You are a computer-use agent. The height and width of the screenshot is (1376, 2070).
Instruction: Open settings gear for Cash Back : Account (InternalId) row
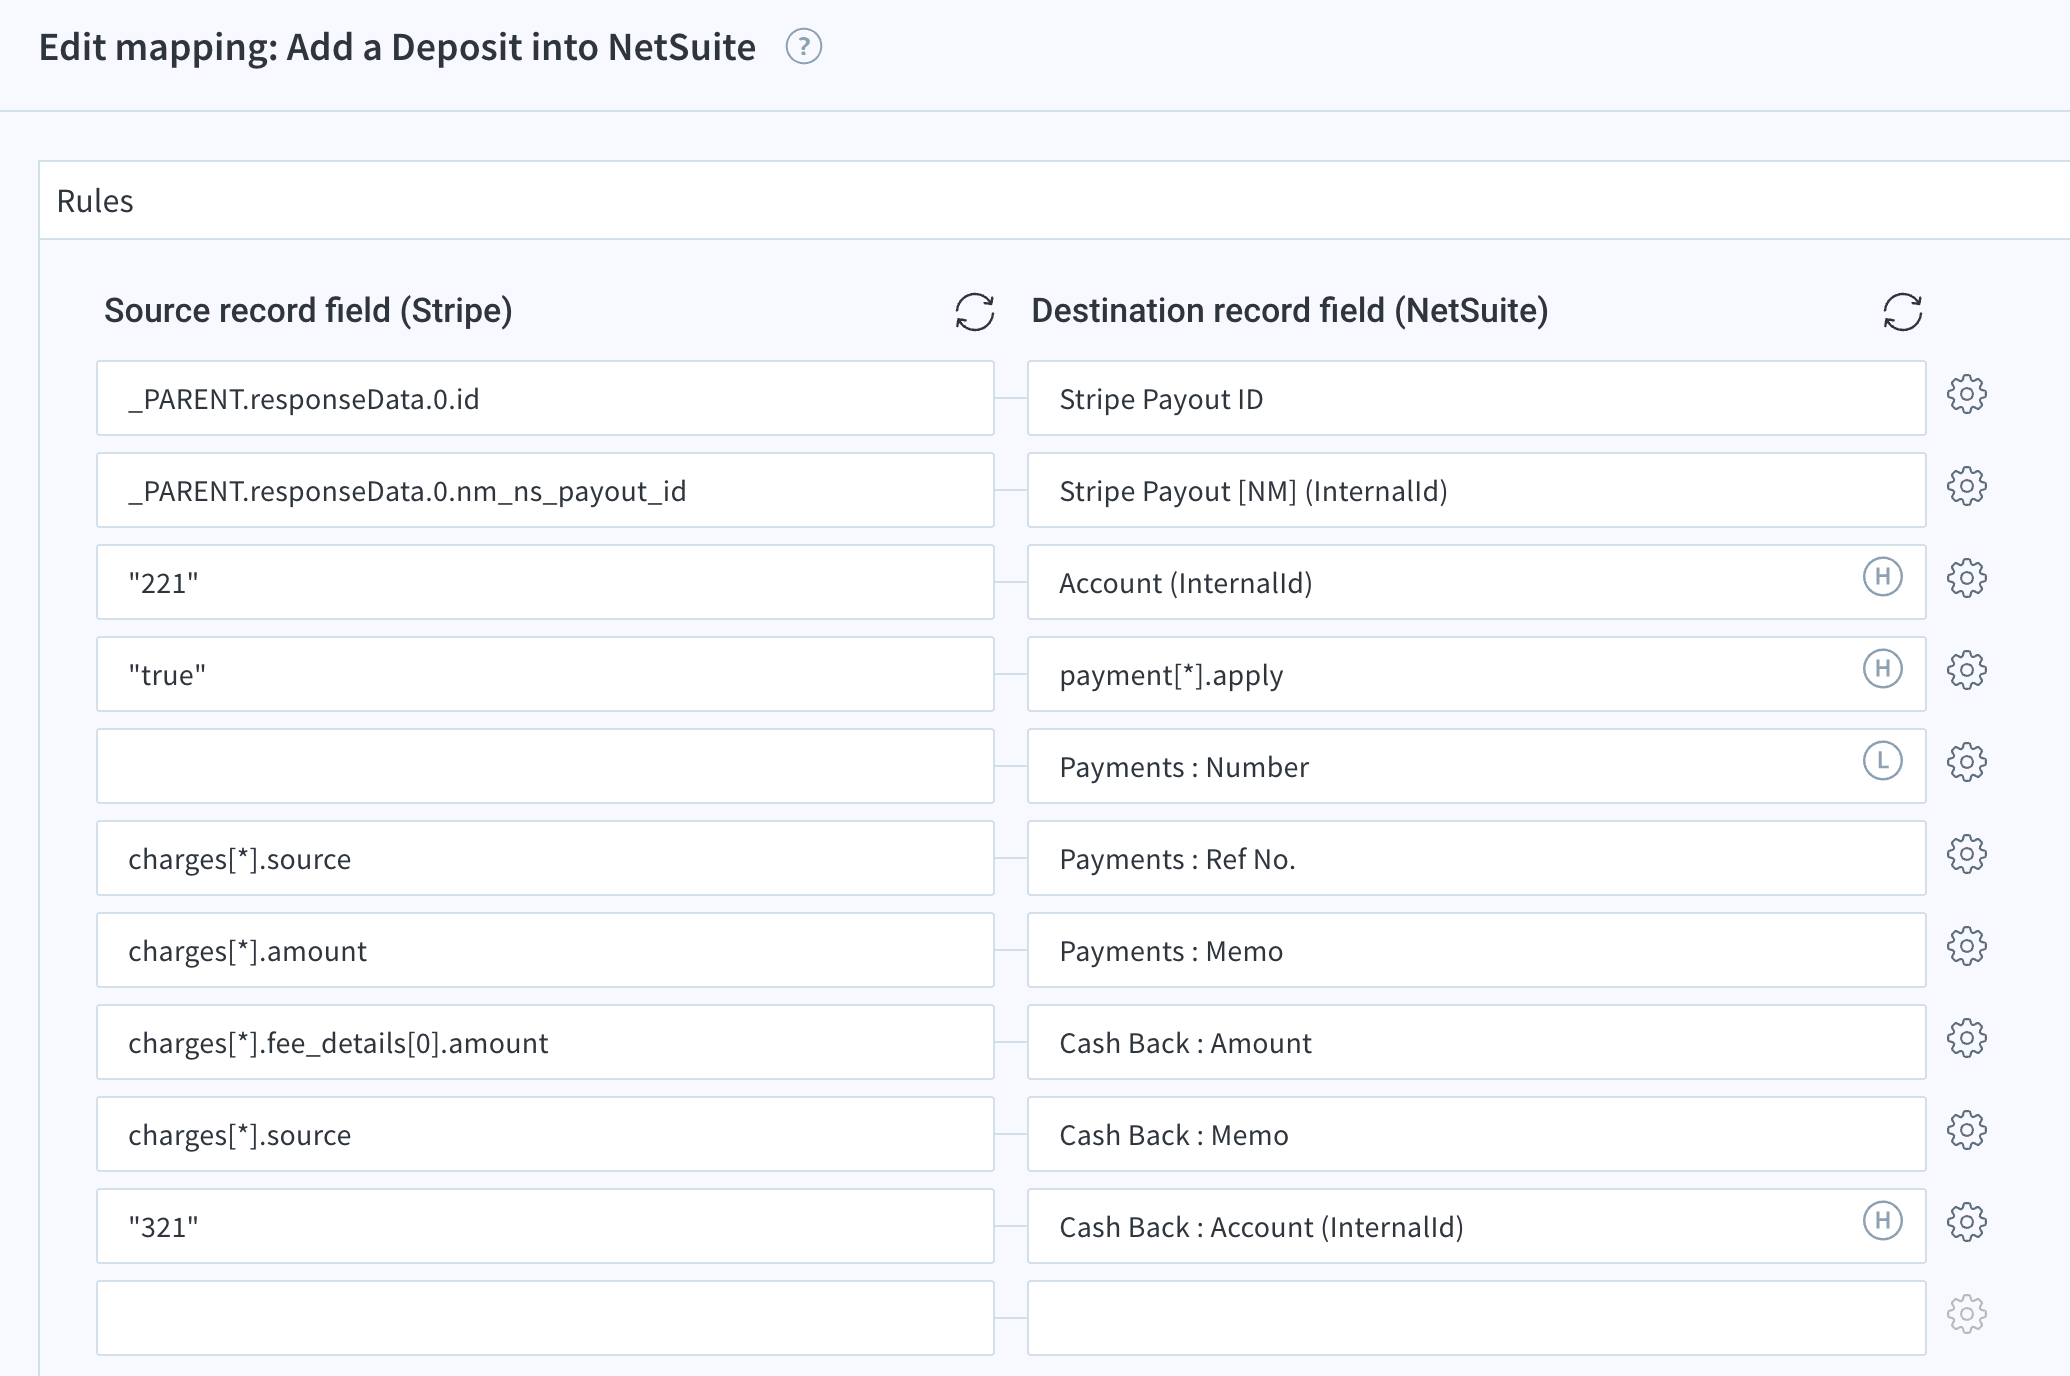[1966, 1223]
